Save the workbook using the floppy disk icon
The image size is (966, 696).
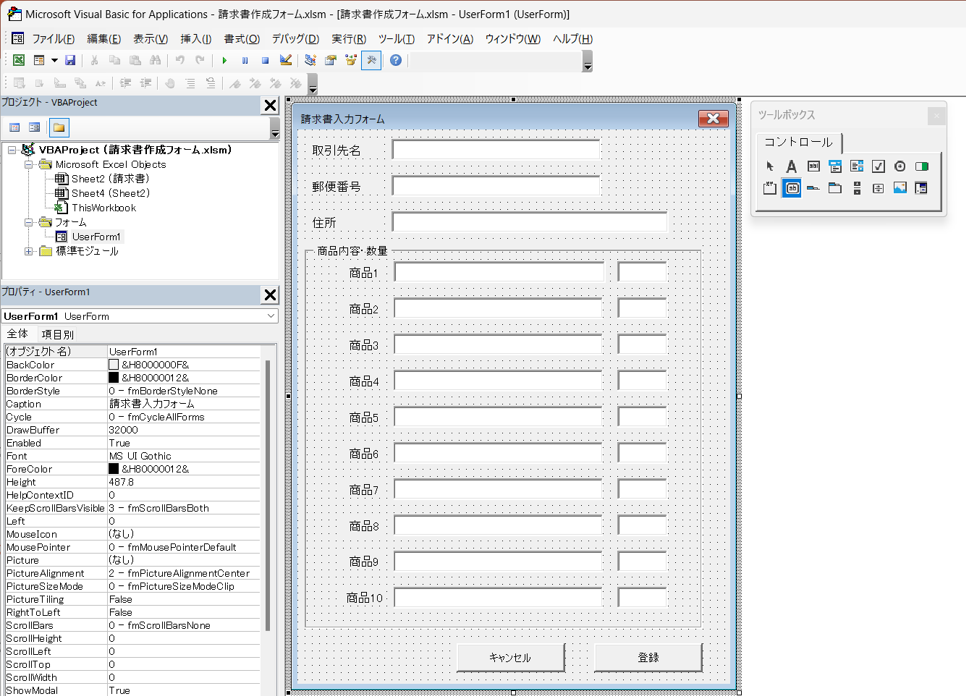(x=71, y=60)
